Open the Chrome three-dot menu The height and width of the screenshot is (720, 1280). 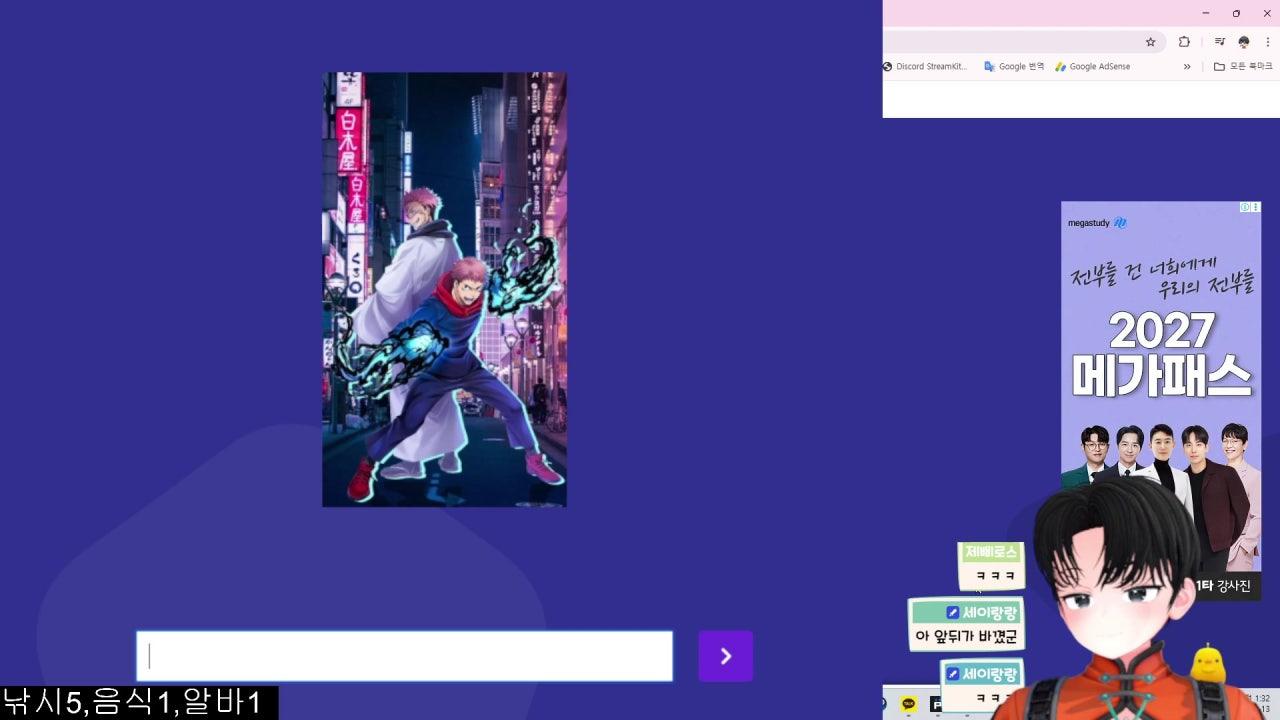point(1267,42)
